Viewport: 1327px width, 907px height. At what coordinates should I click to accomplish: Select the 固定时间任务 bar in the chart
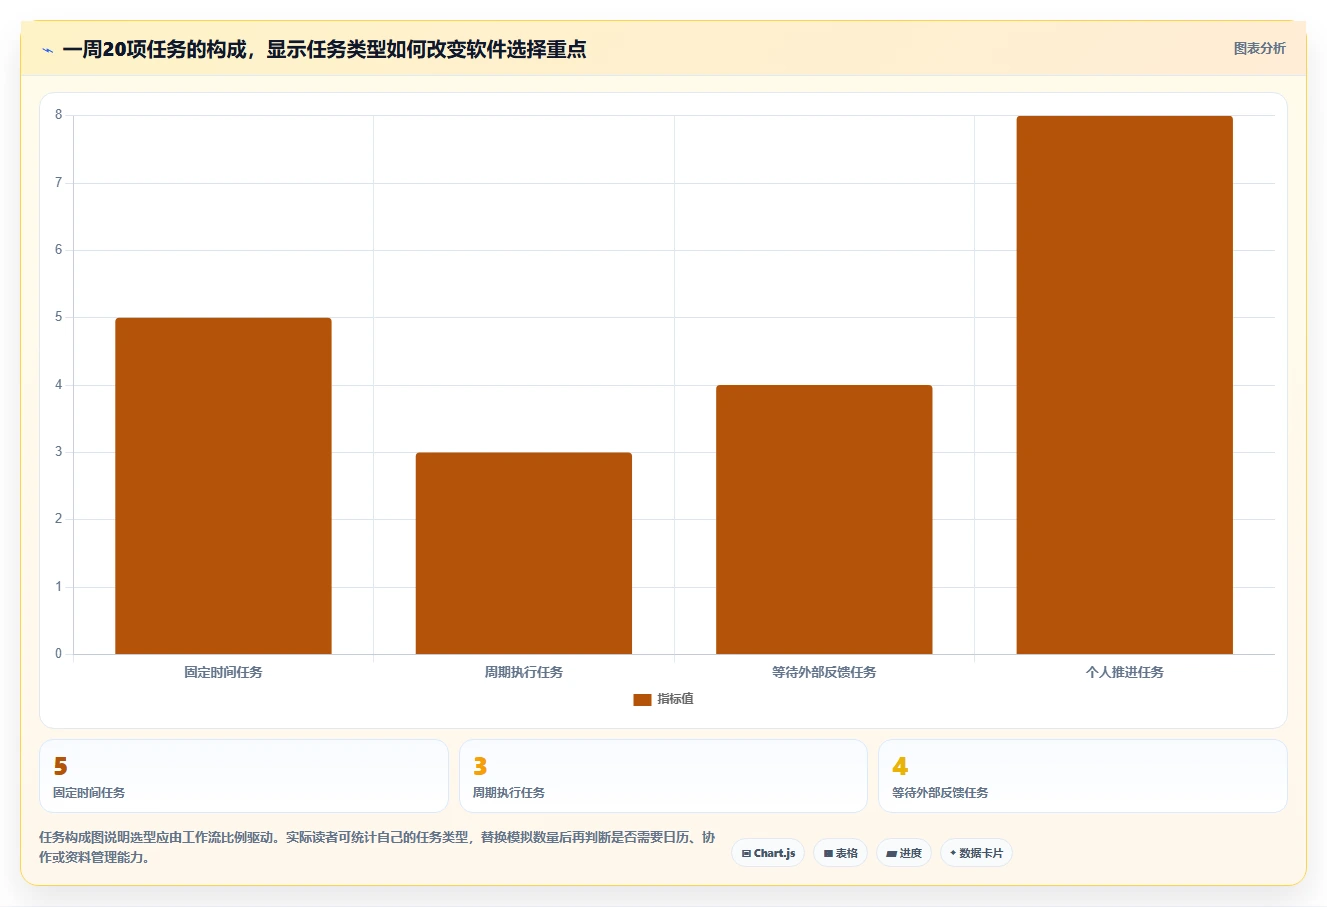(223, 486)
